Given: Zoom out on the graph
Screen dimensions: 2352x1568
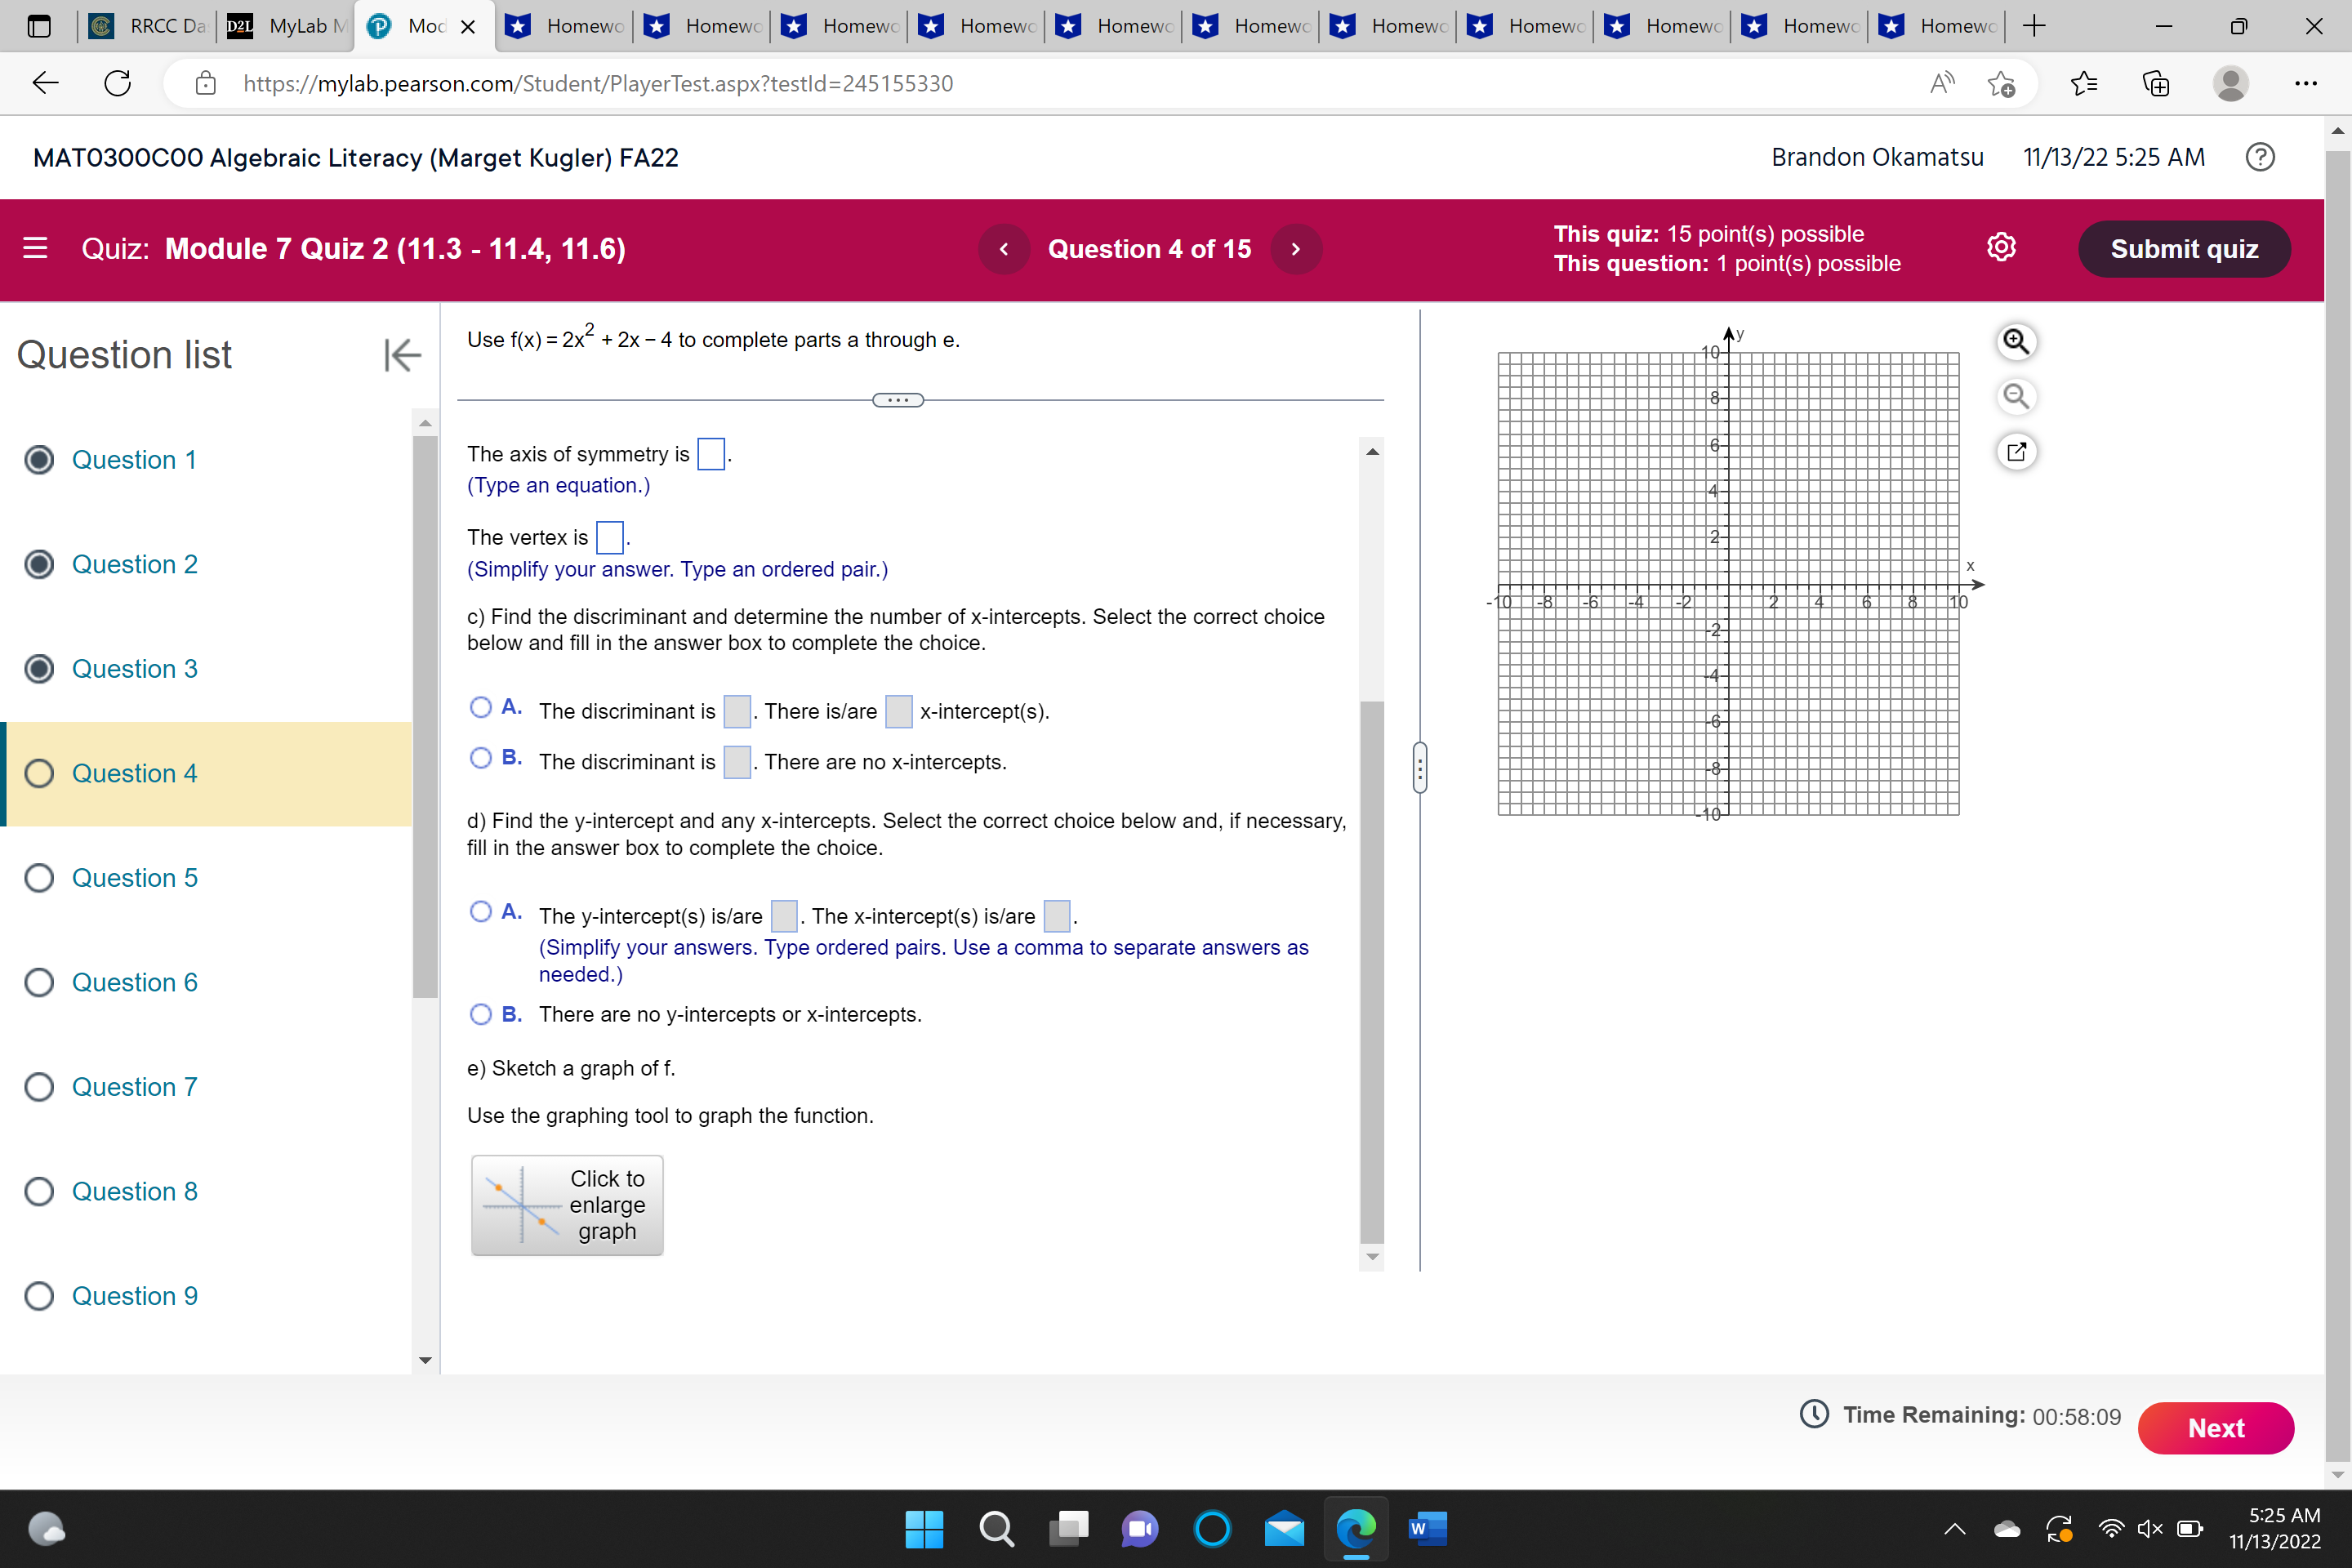Looking at the screenshot, I should [x=2016, y=397].
